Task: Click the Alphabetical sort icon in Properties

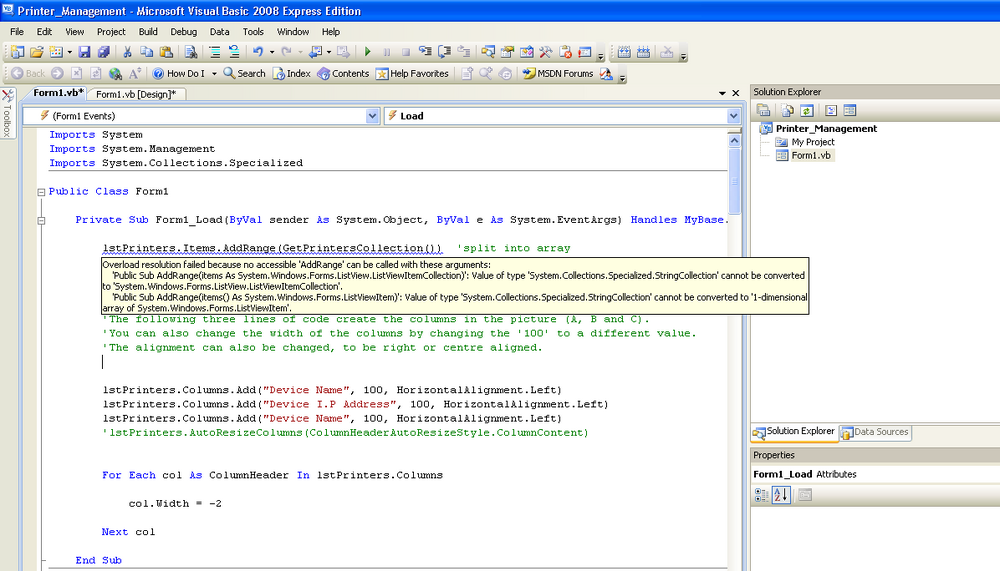Action: coord(781,495)
